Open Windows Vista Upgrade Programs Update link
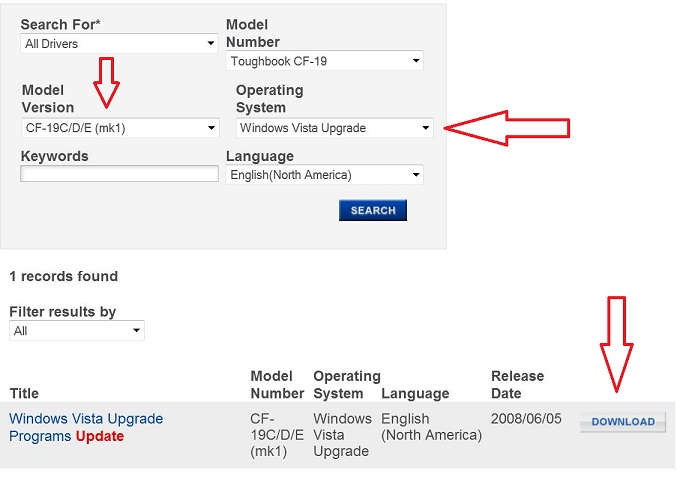677x477 pixels. tap(86, 427)
